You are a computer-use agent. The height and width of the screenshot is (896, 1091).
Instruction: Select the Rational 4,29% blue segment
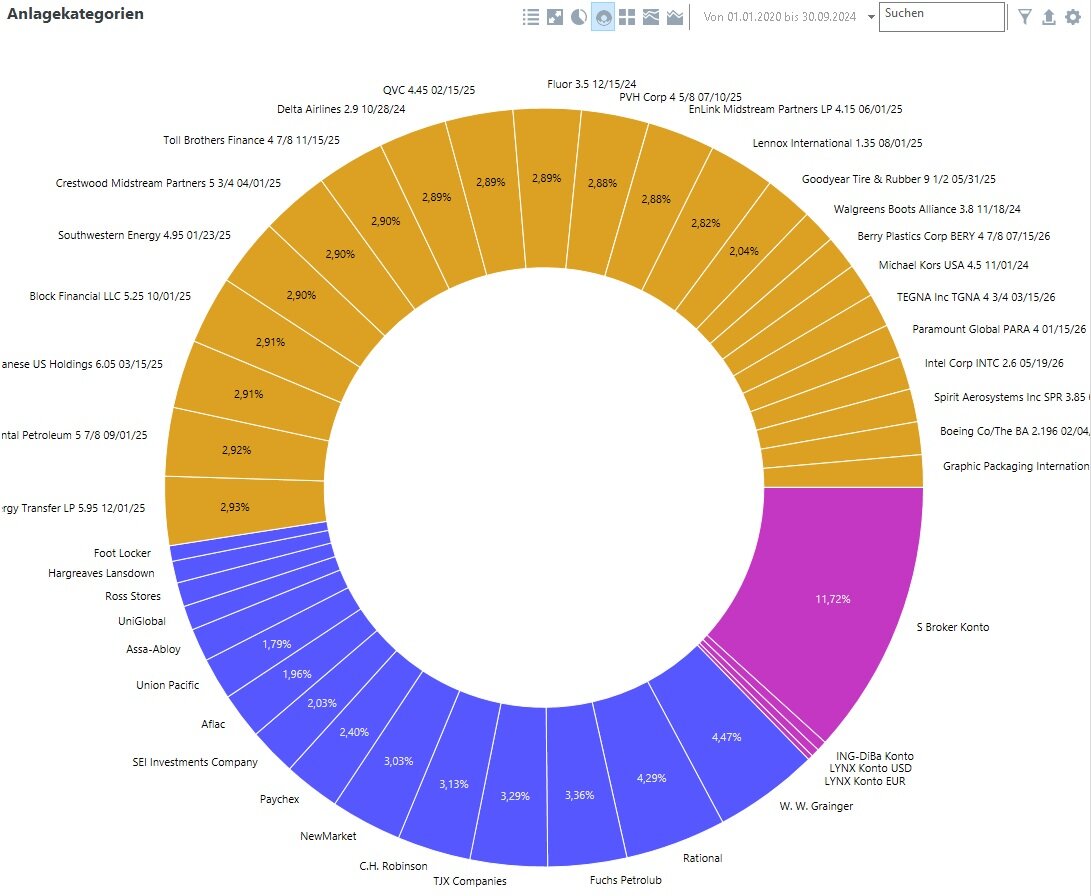[x=653, y=778]
